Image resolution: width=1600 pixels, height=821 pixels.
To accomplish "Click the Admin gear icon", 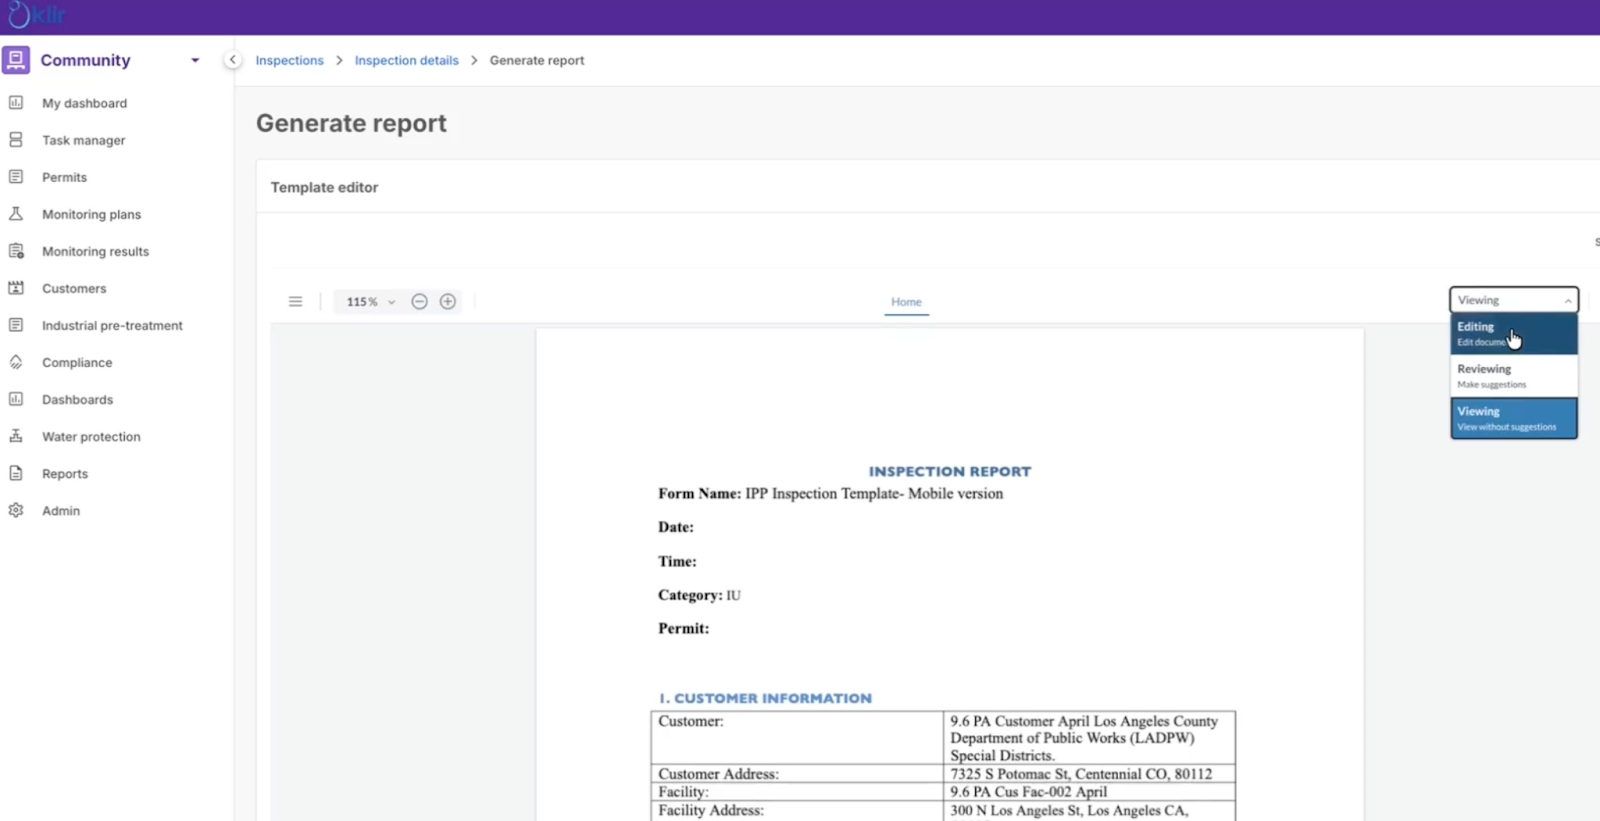I will pos(16,511).
